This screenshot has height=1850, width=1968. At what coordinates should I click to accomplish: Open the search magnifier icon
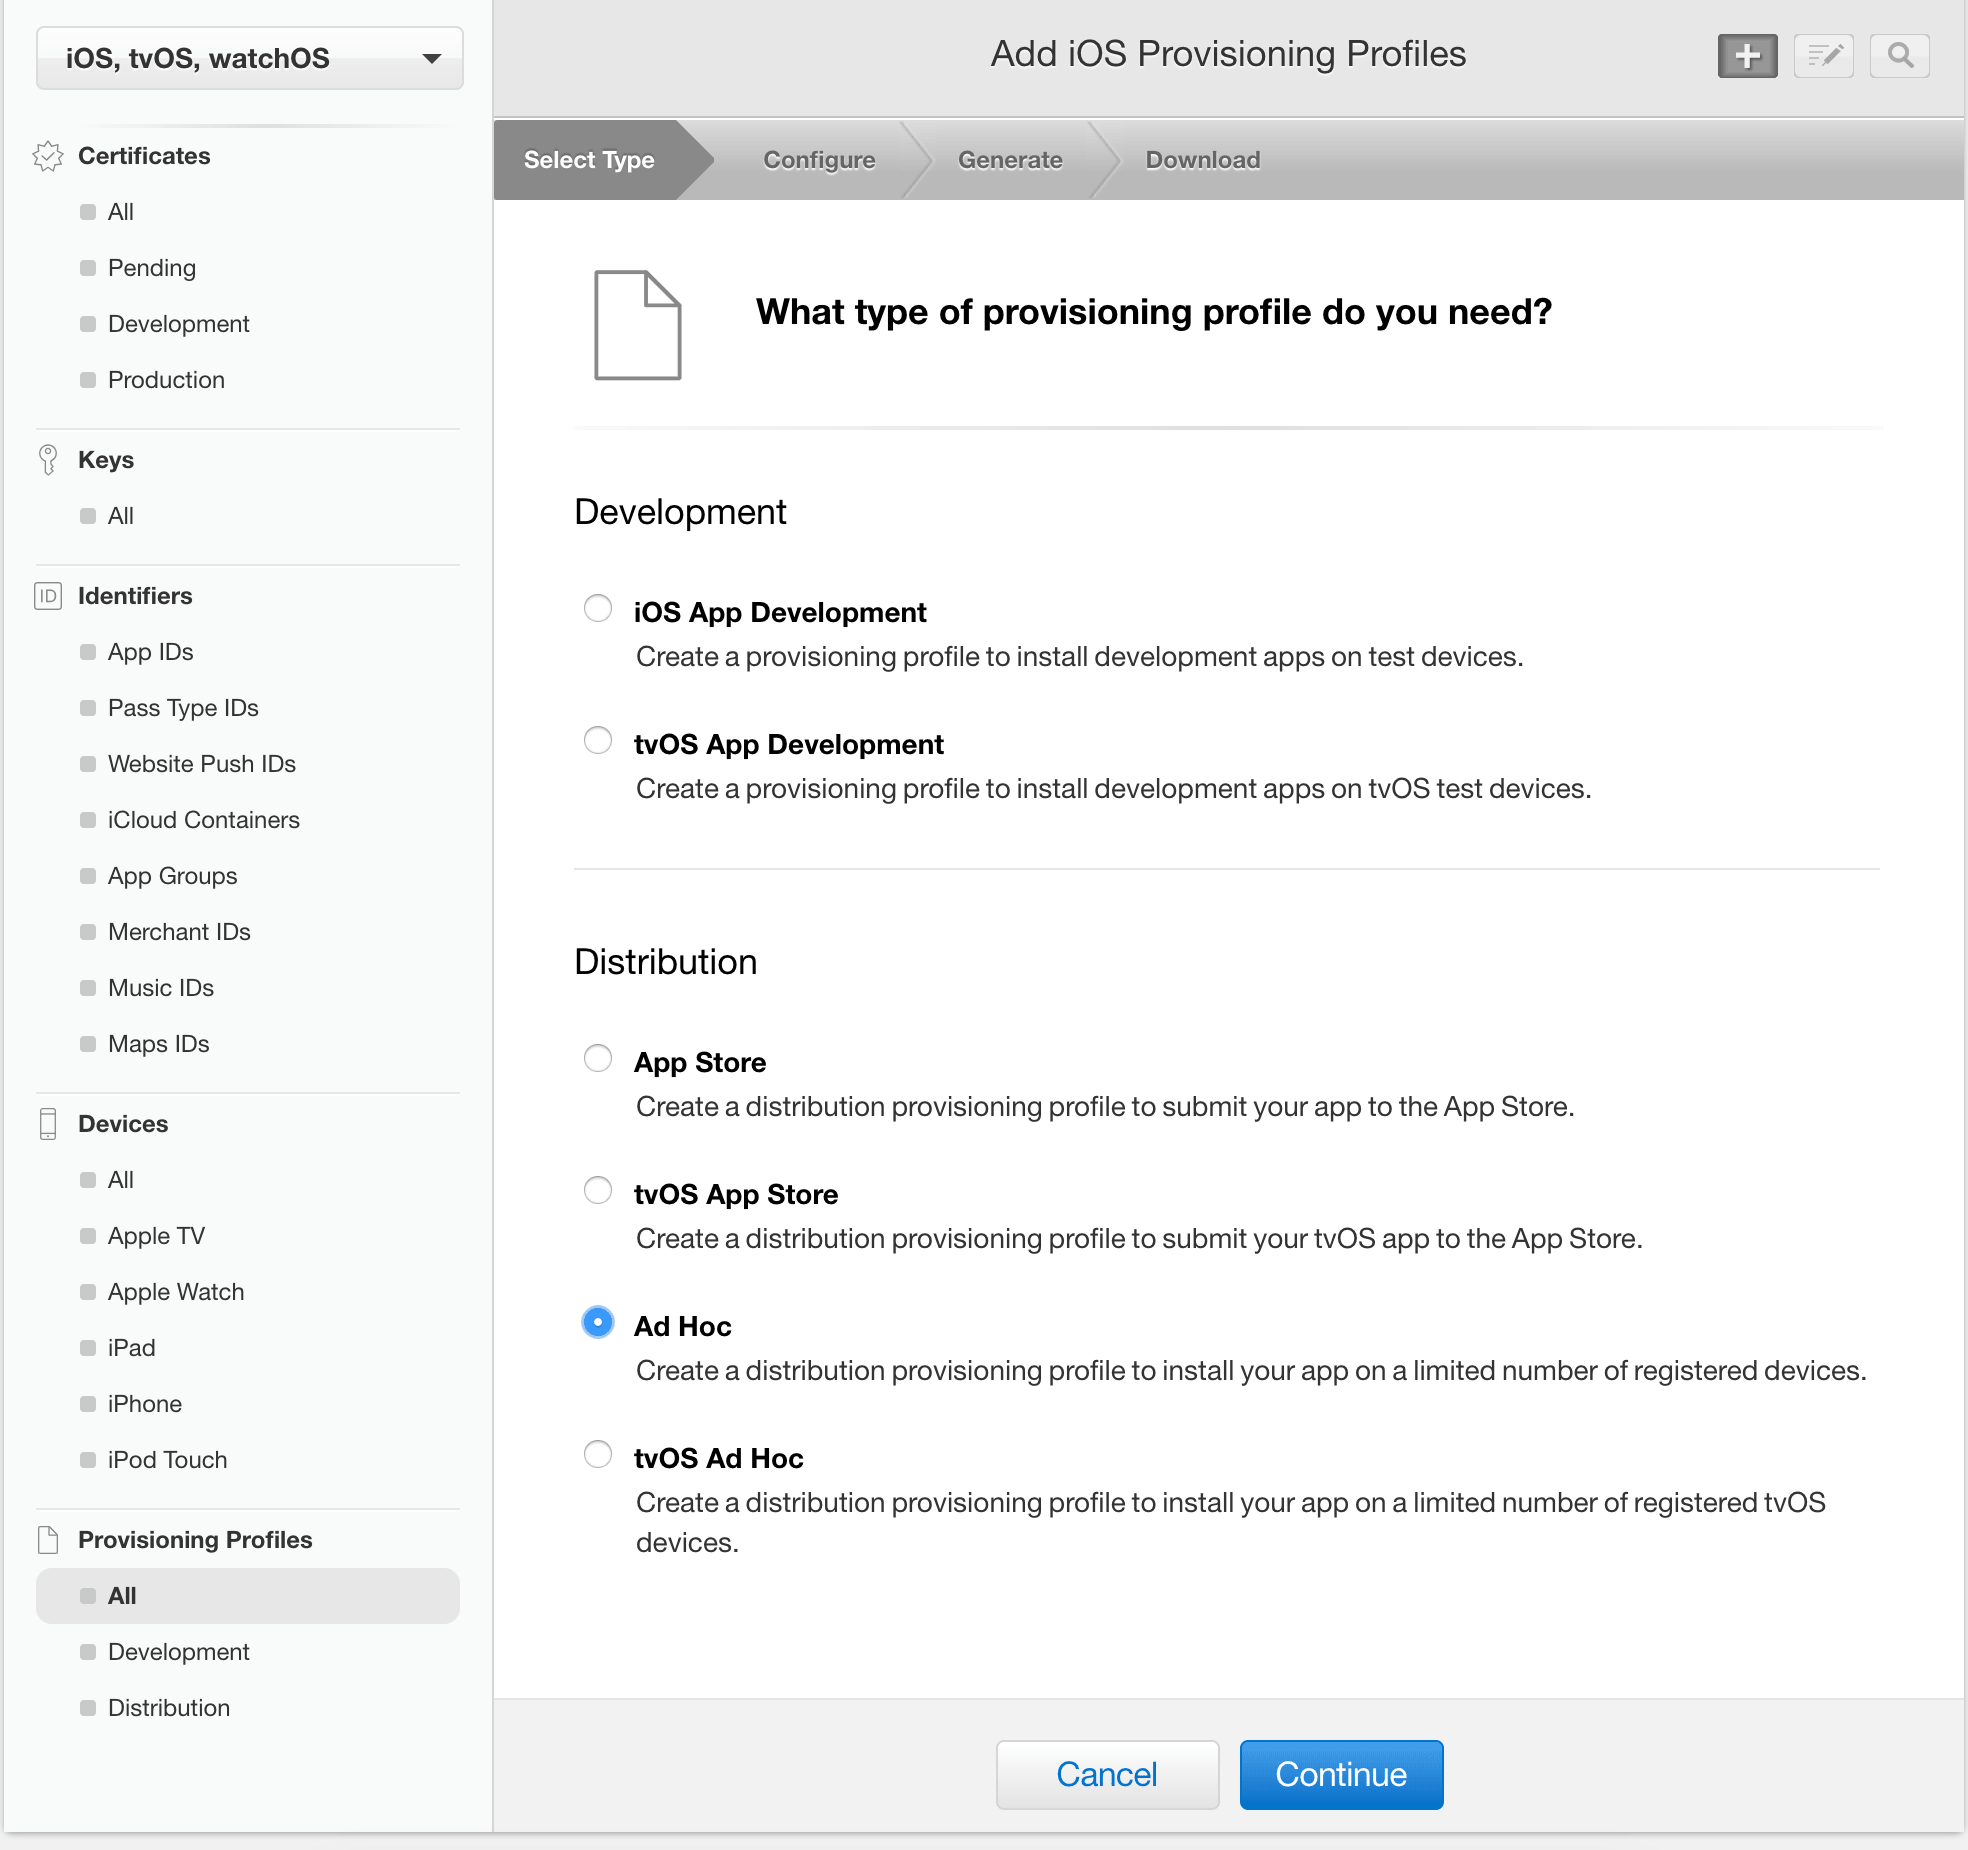pyautogui.click(x=1900, y=56)
